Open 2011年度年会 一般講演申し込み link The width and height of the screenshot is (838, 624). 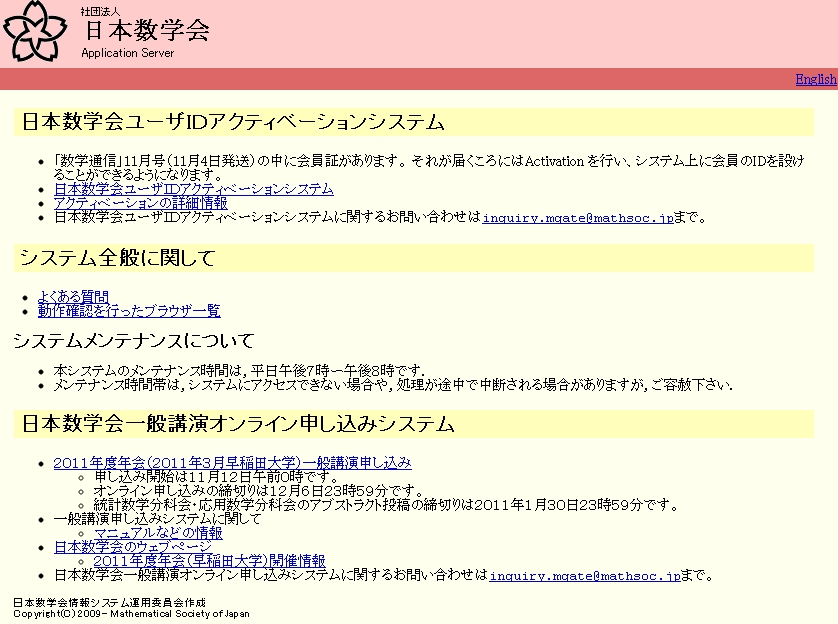coord(232,463)
